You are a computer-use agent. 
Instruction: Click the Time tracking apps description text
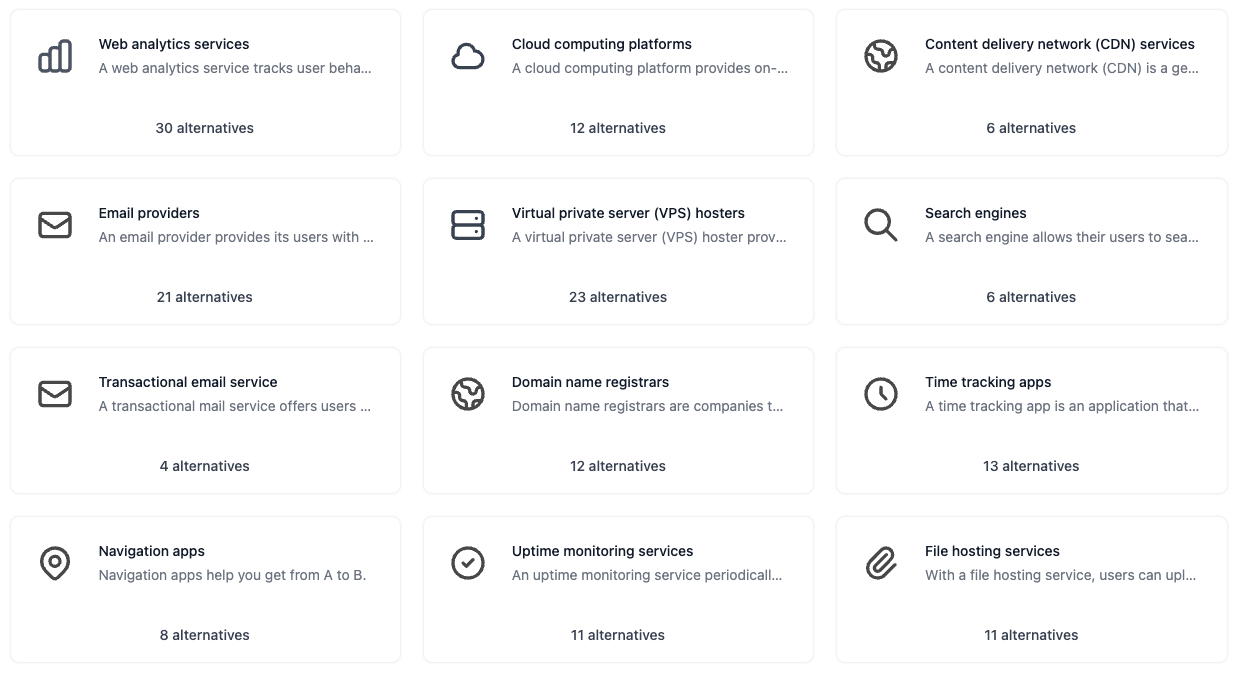coord(1062,406)
